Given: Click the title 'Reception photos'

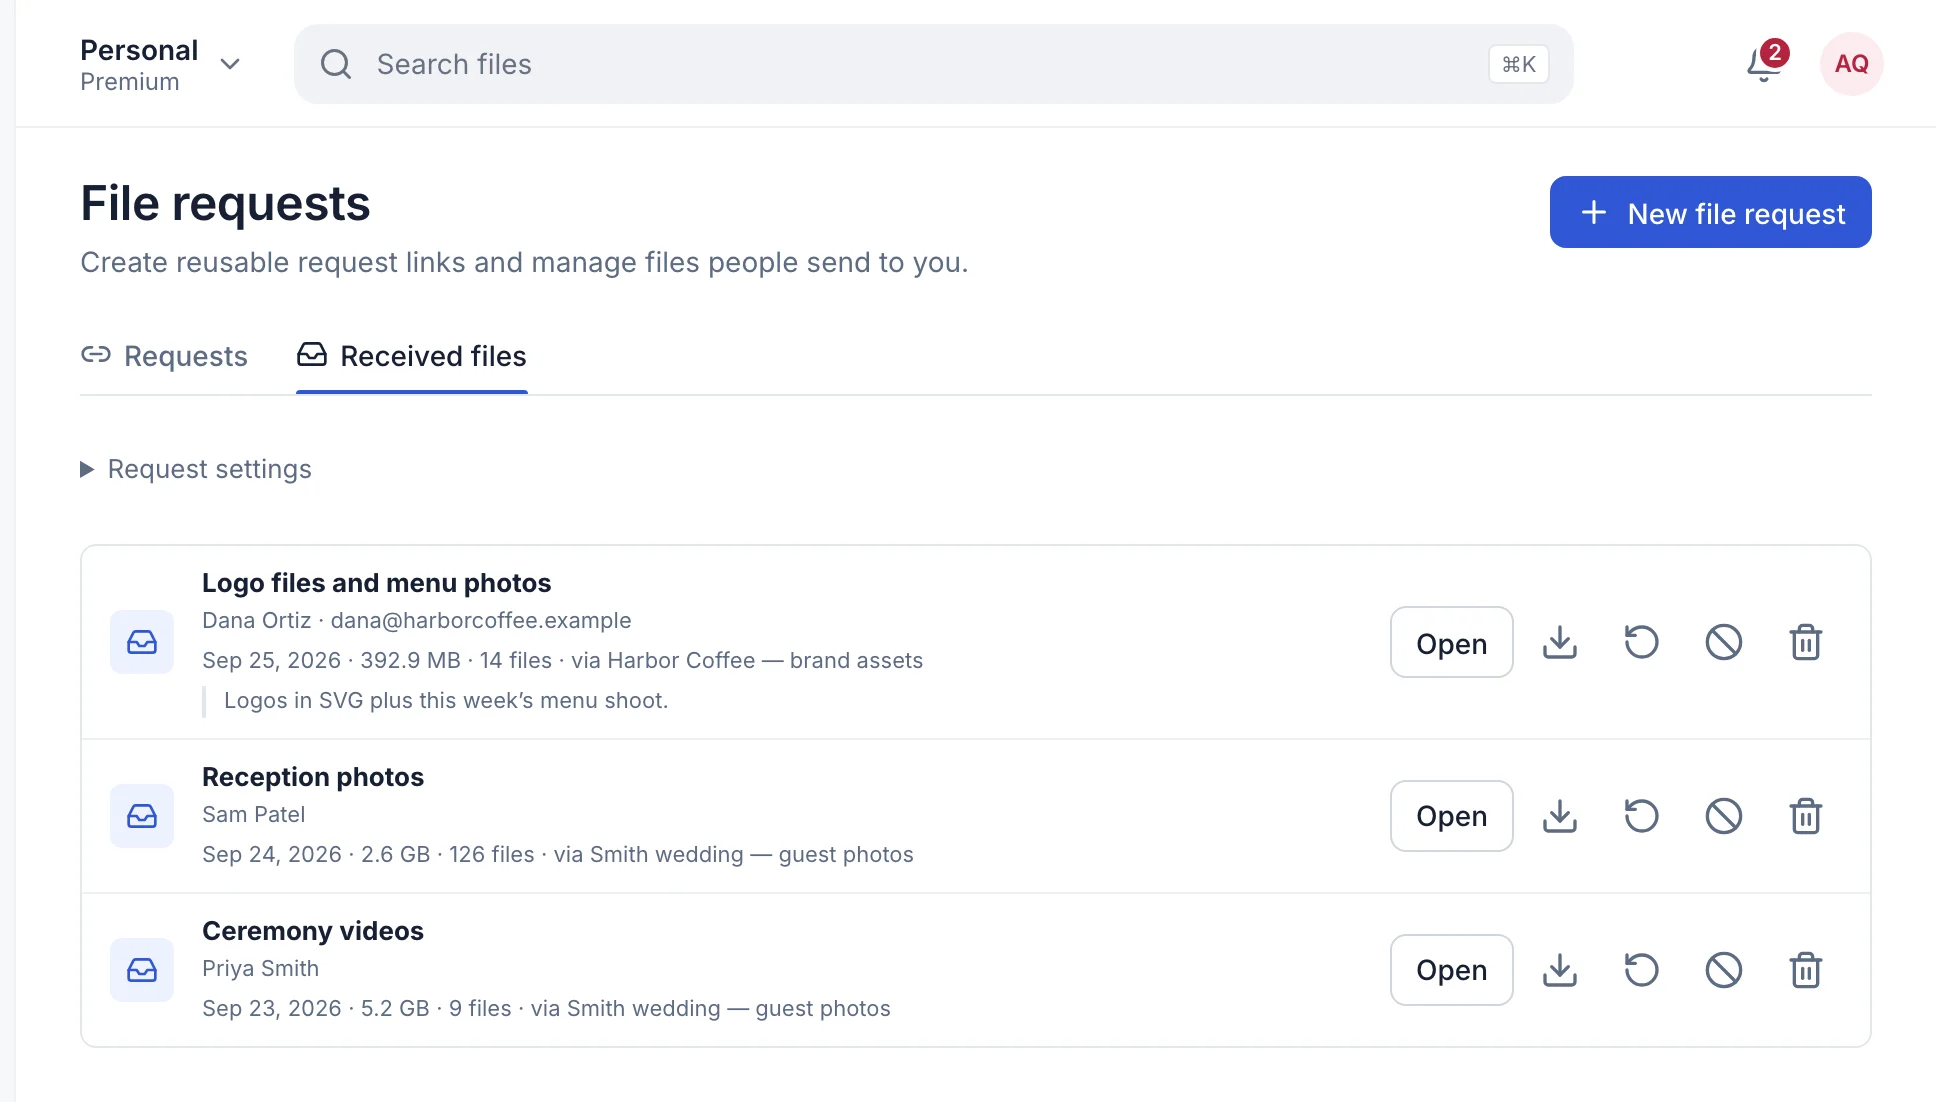Looking at the screenshot, I should pos(313,777).
